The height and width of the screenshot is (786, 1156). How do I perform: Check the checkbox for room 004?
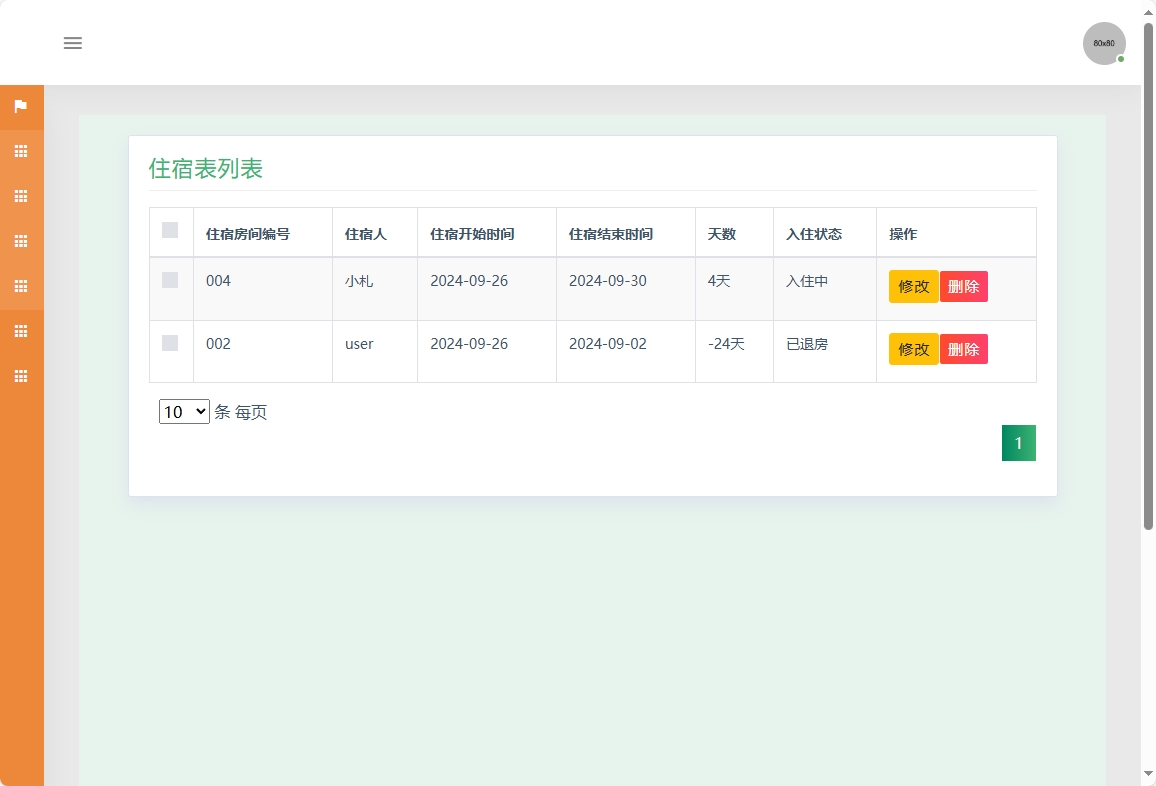pos(170,280)
